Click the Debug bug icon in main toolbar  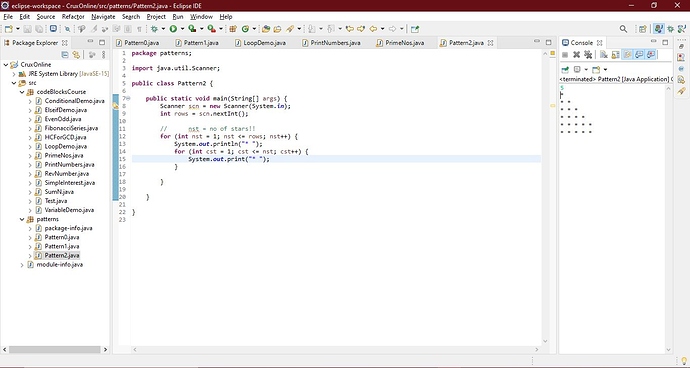pos(154,29)
